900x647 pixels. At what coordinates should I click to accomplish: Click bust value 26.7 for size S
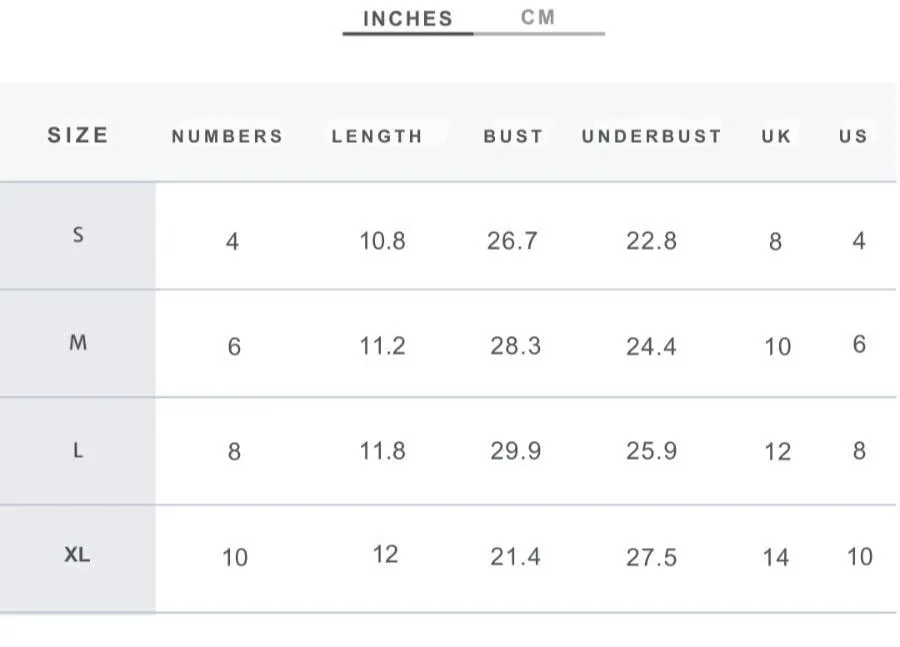513,241
